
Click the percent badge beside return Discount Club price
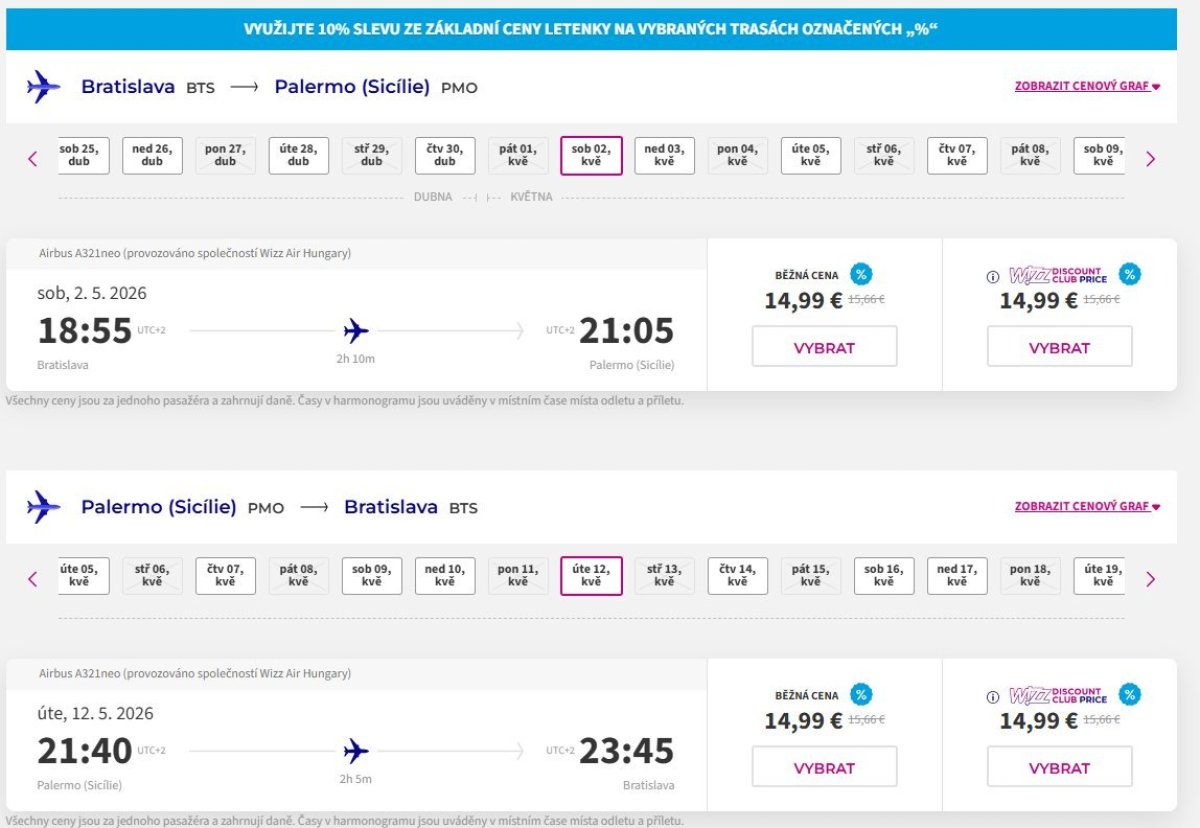click(x=1130, y=694)
